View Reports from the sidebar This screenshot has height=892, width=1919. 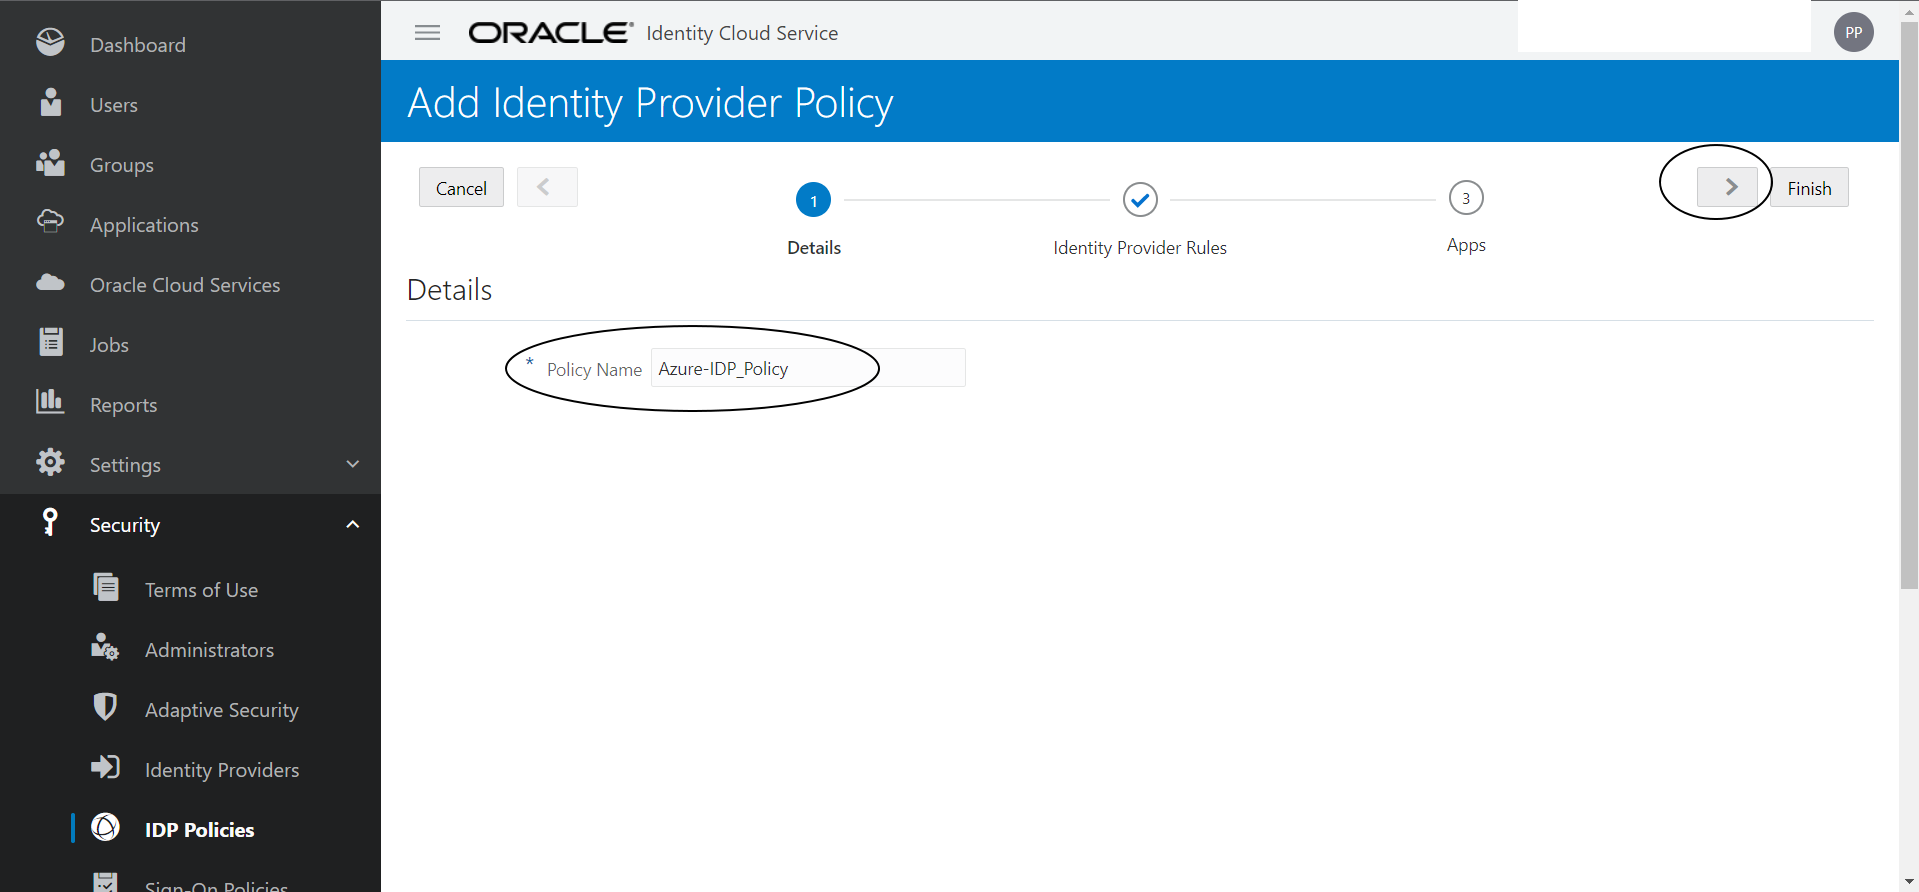click(124, 405)
